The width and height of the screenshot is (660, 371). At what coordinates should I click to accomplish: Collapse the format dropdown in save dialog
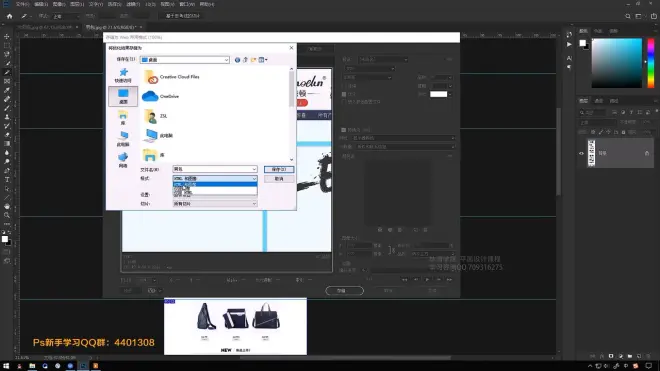pyautogui.click(x=254, y=179)
